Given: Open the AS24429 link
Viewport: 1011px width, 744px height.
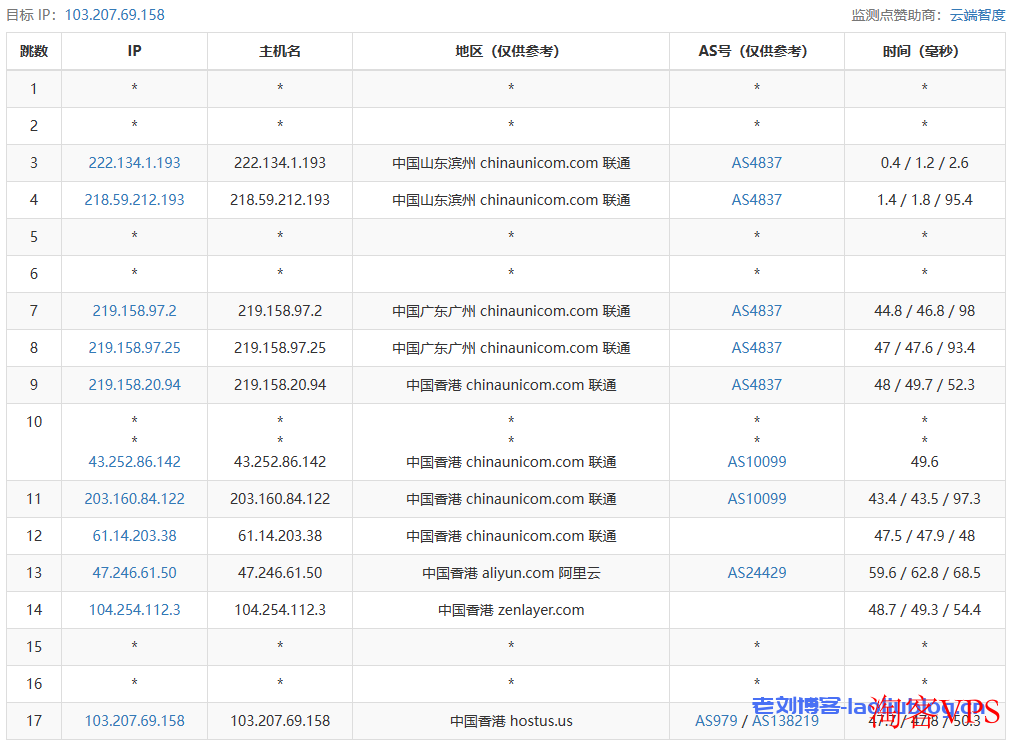Looking at the screenshot, I should [x=756, y=573].
